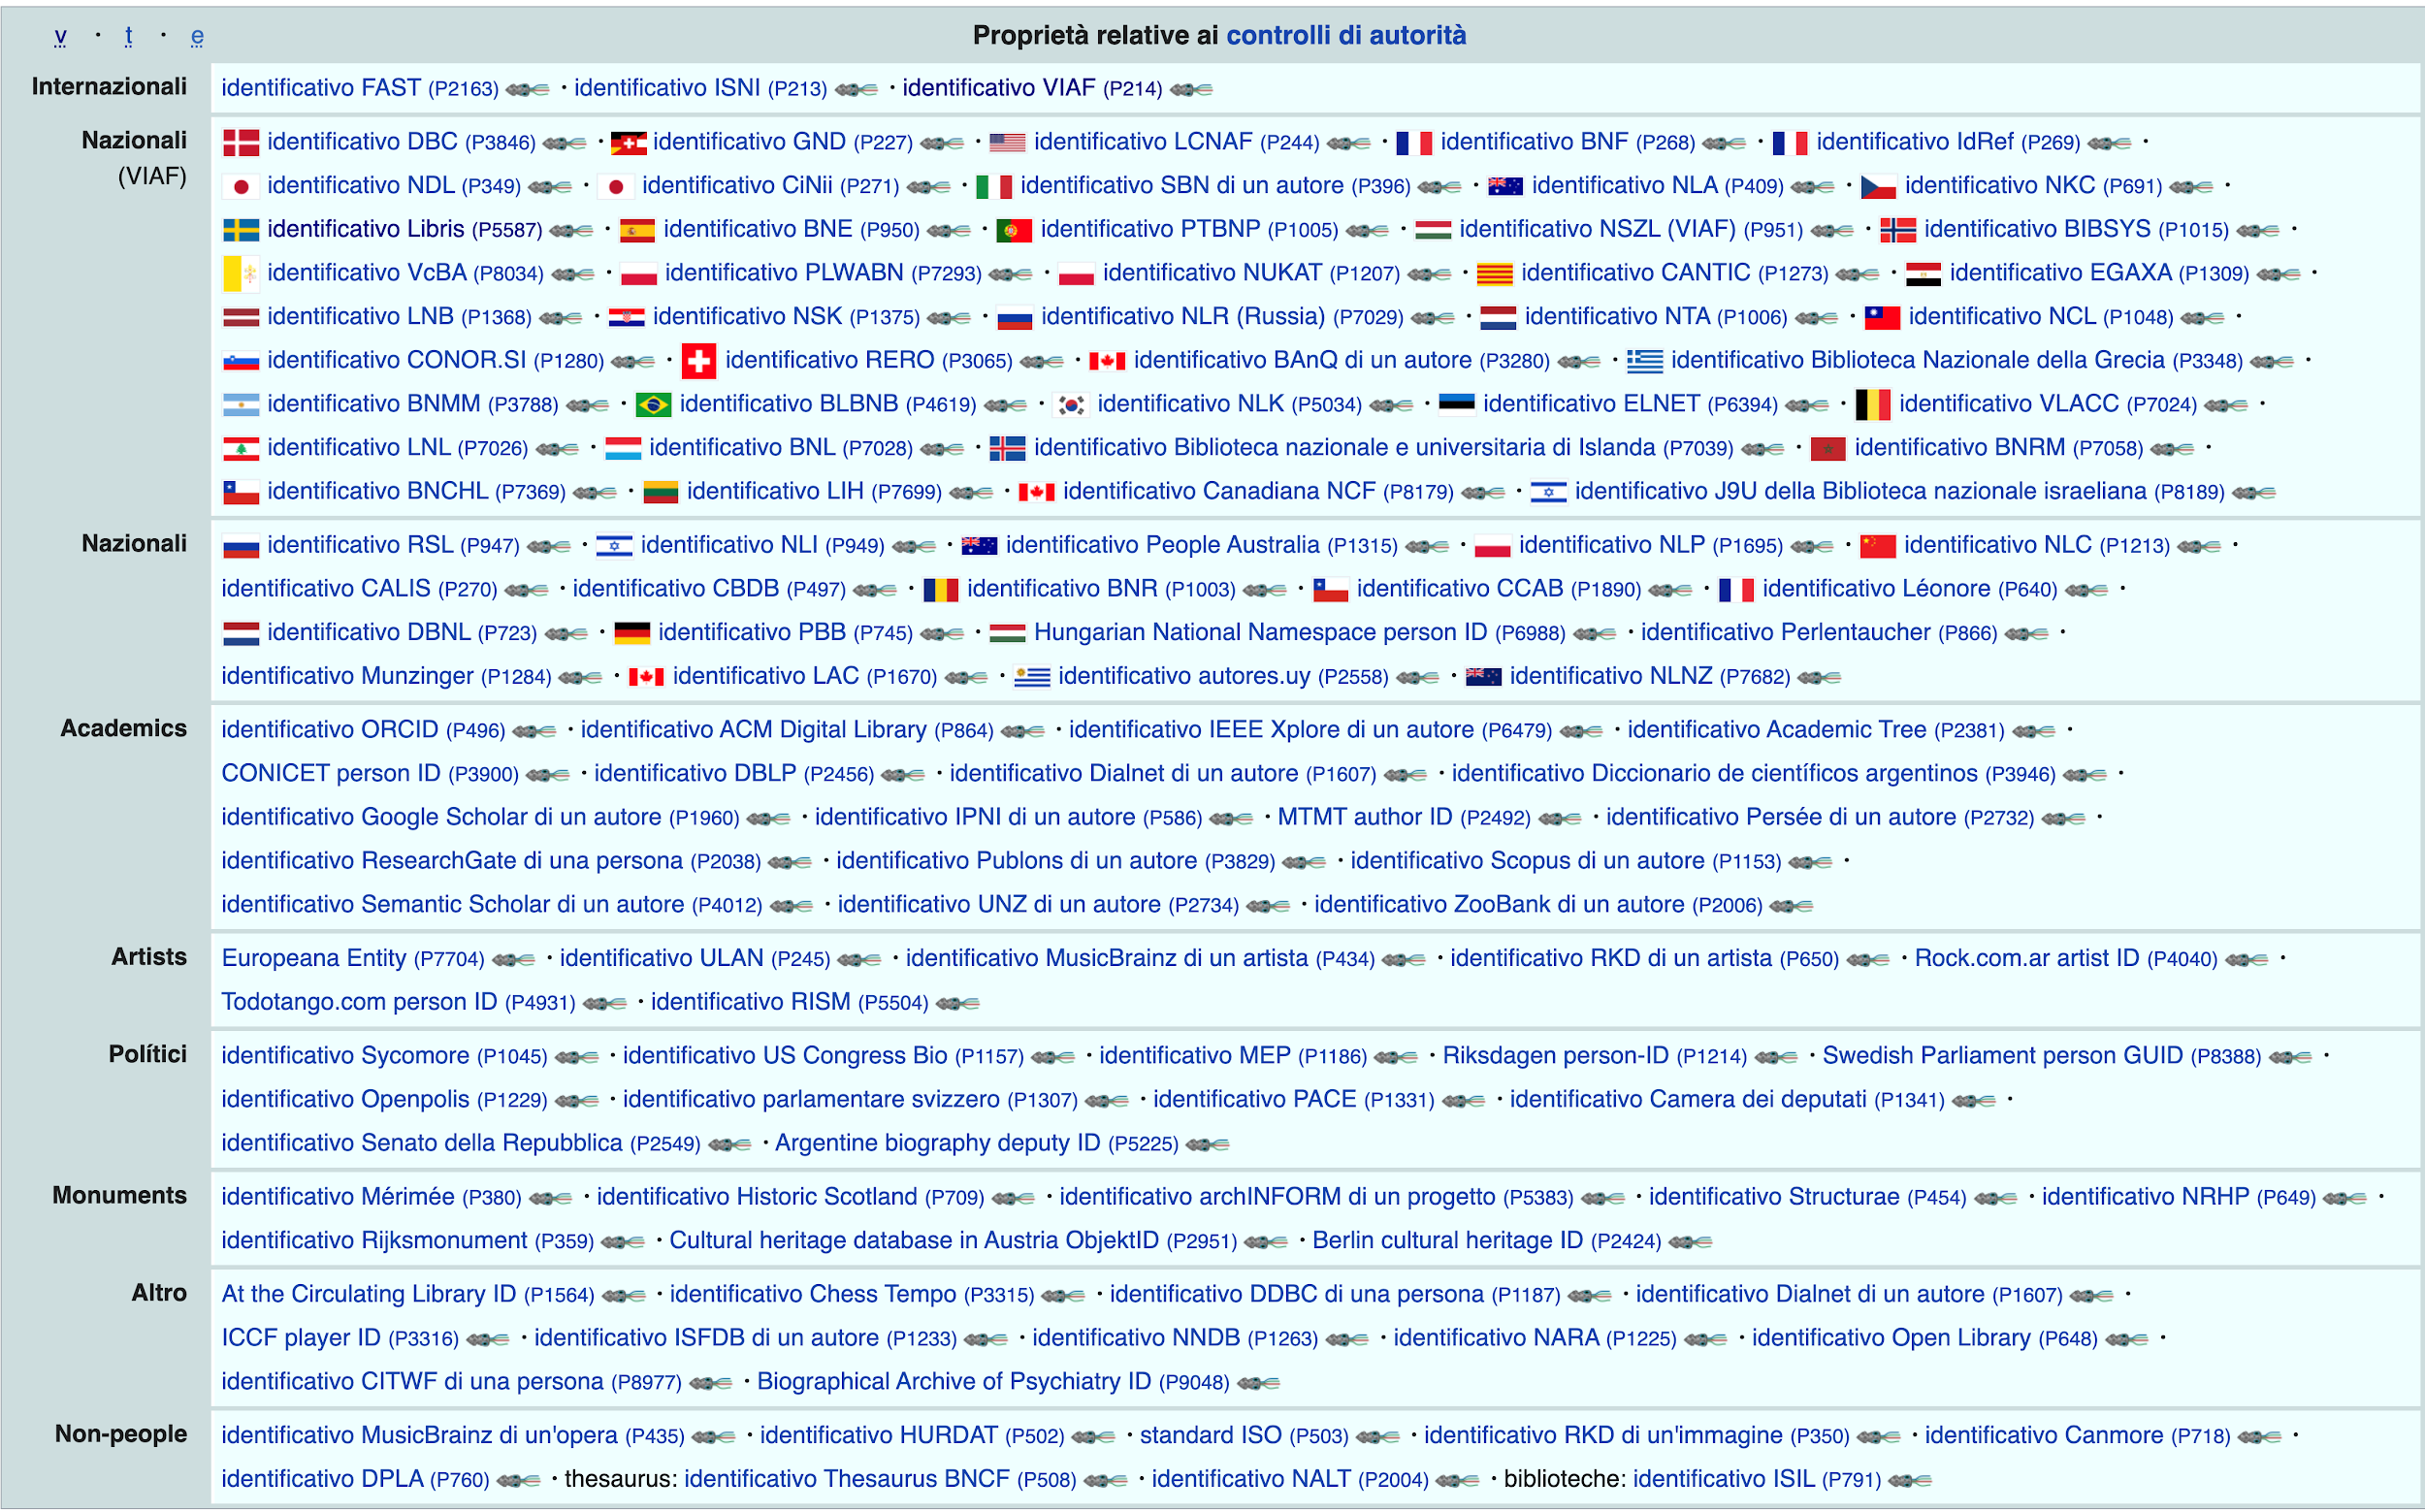
Task: Open identificativo NSZL (VIAF) link
Action: pos(1630,229)
